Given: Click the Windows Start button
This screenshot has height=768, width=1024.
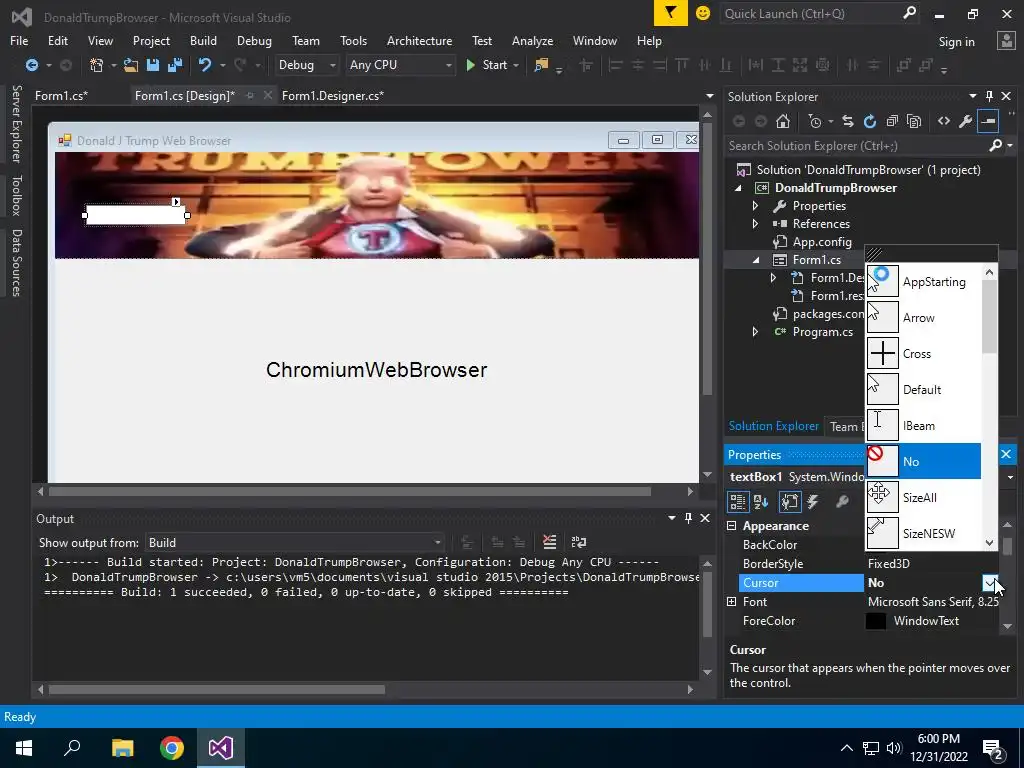Looking at the screenshot, I should click(24, 748).
